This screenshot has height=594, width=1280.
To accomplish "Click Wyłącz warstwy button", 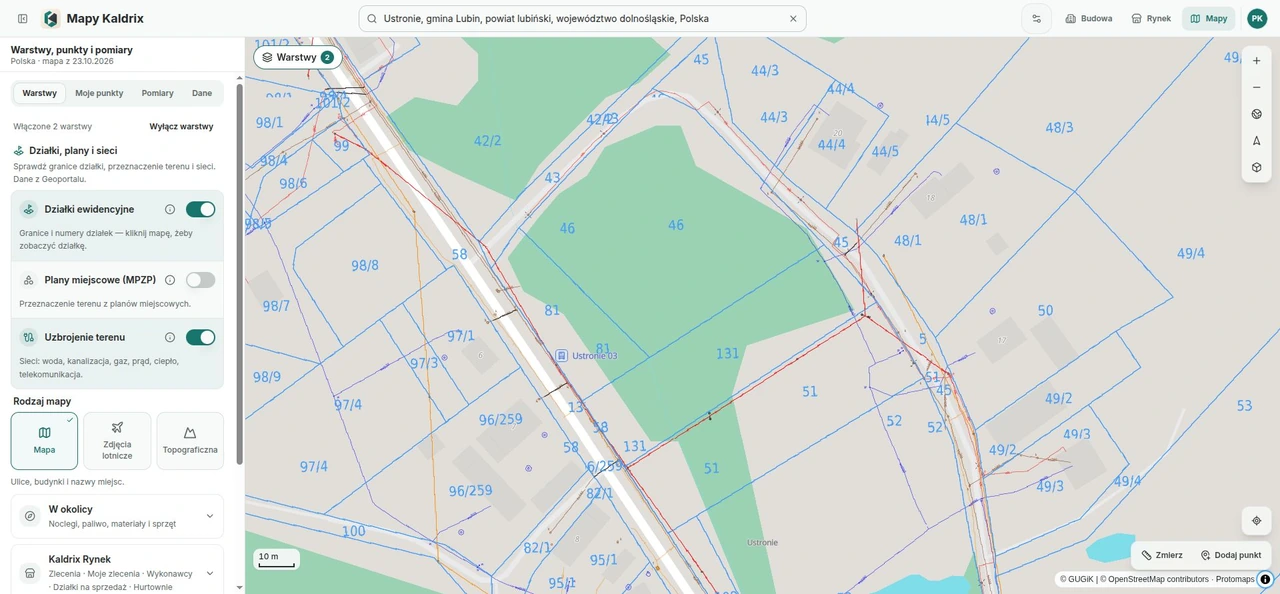I will click(181, 127).
